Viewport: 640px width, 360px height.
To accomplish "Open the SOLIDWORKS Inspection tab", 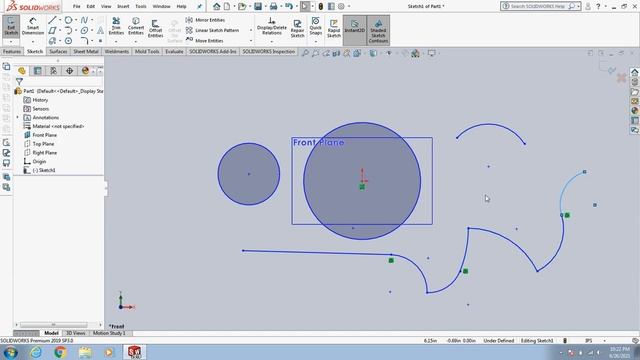I will coord(269,51).
